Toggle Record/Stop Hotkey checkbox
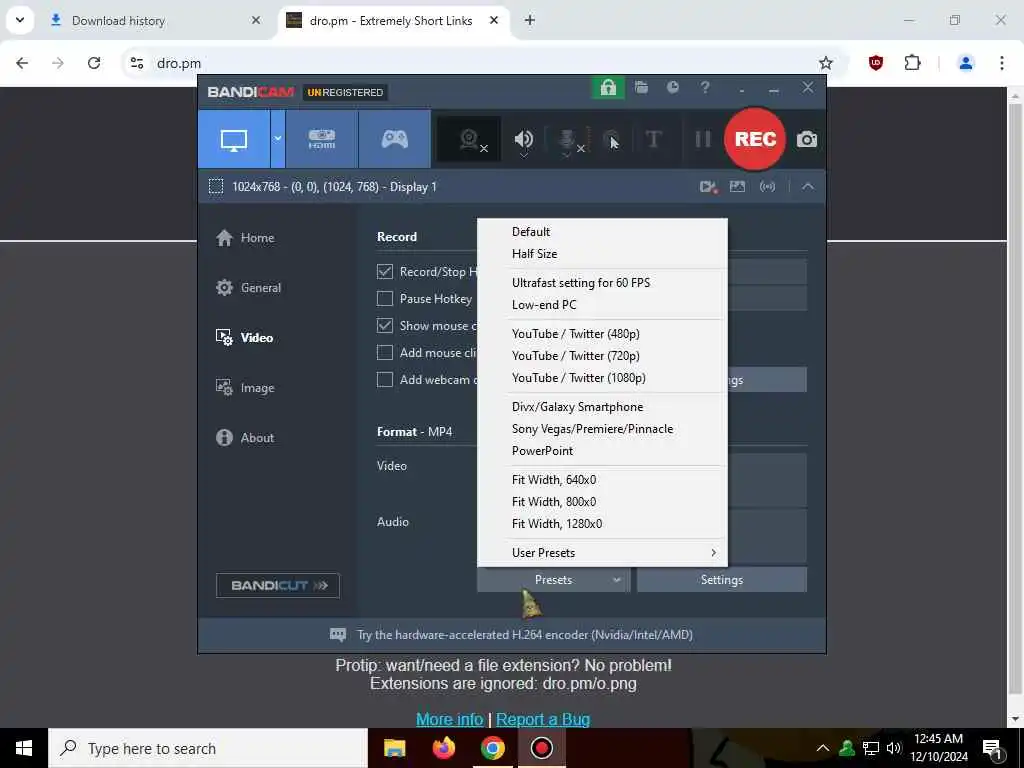This screenshot has width=1024, height=768. pyautogui.click(x=385, y=272)
